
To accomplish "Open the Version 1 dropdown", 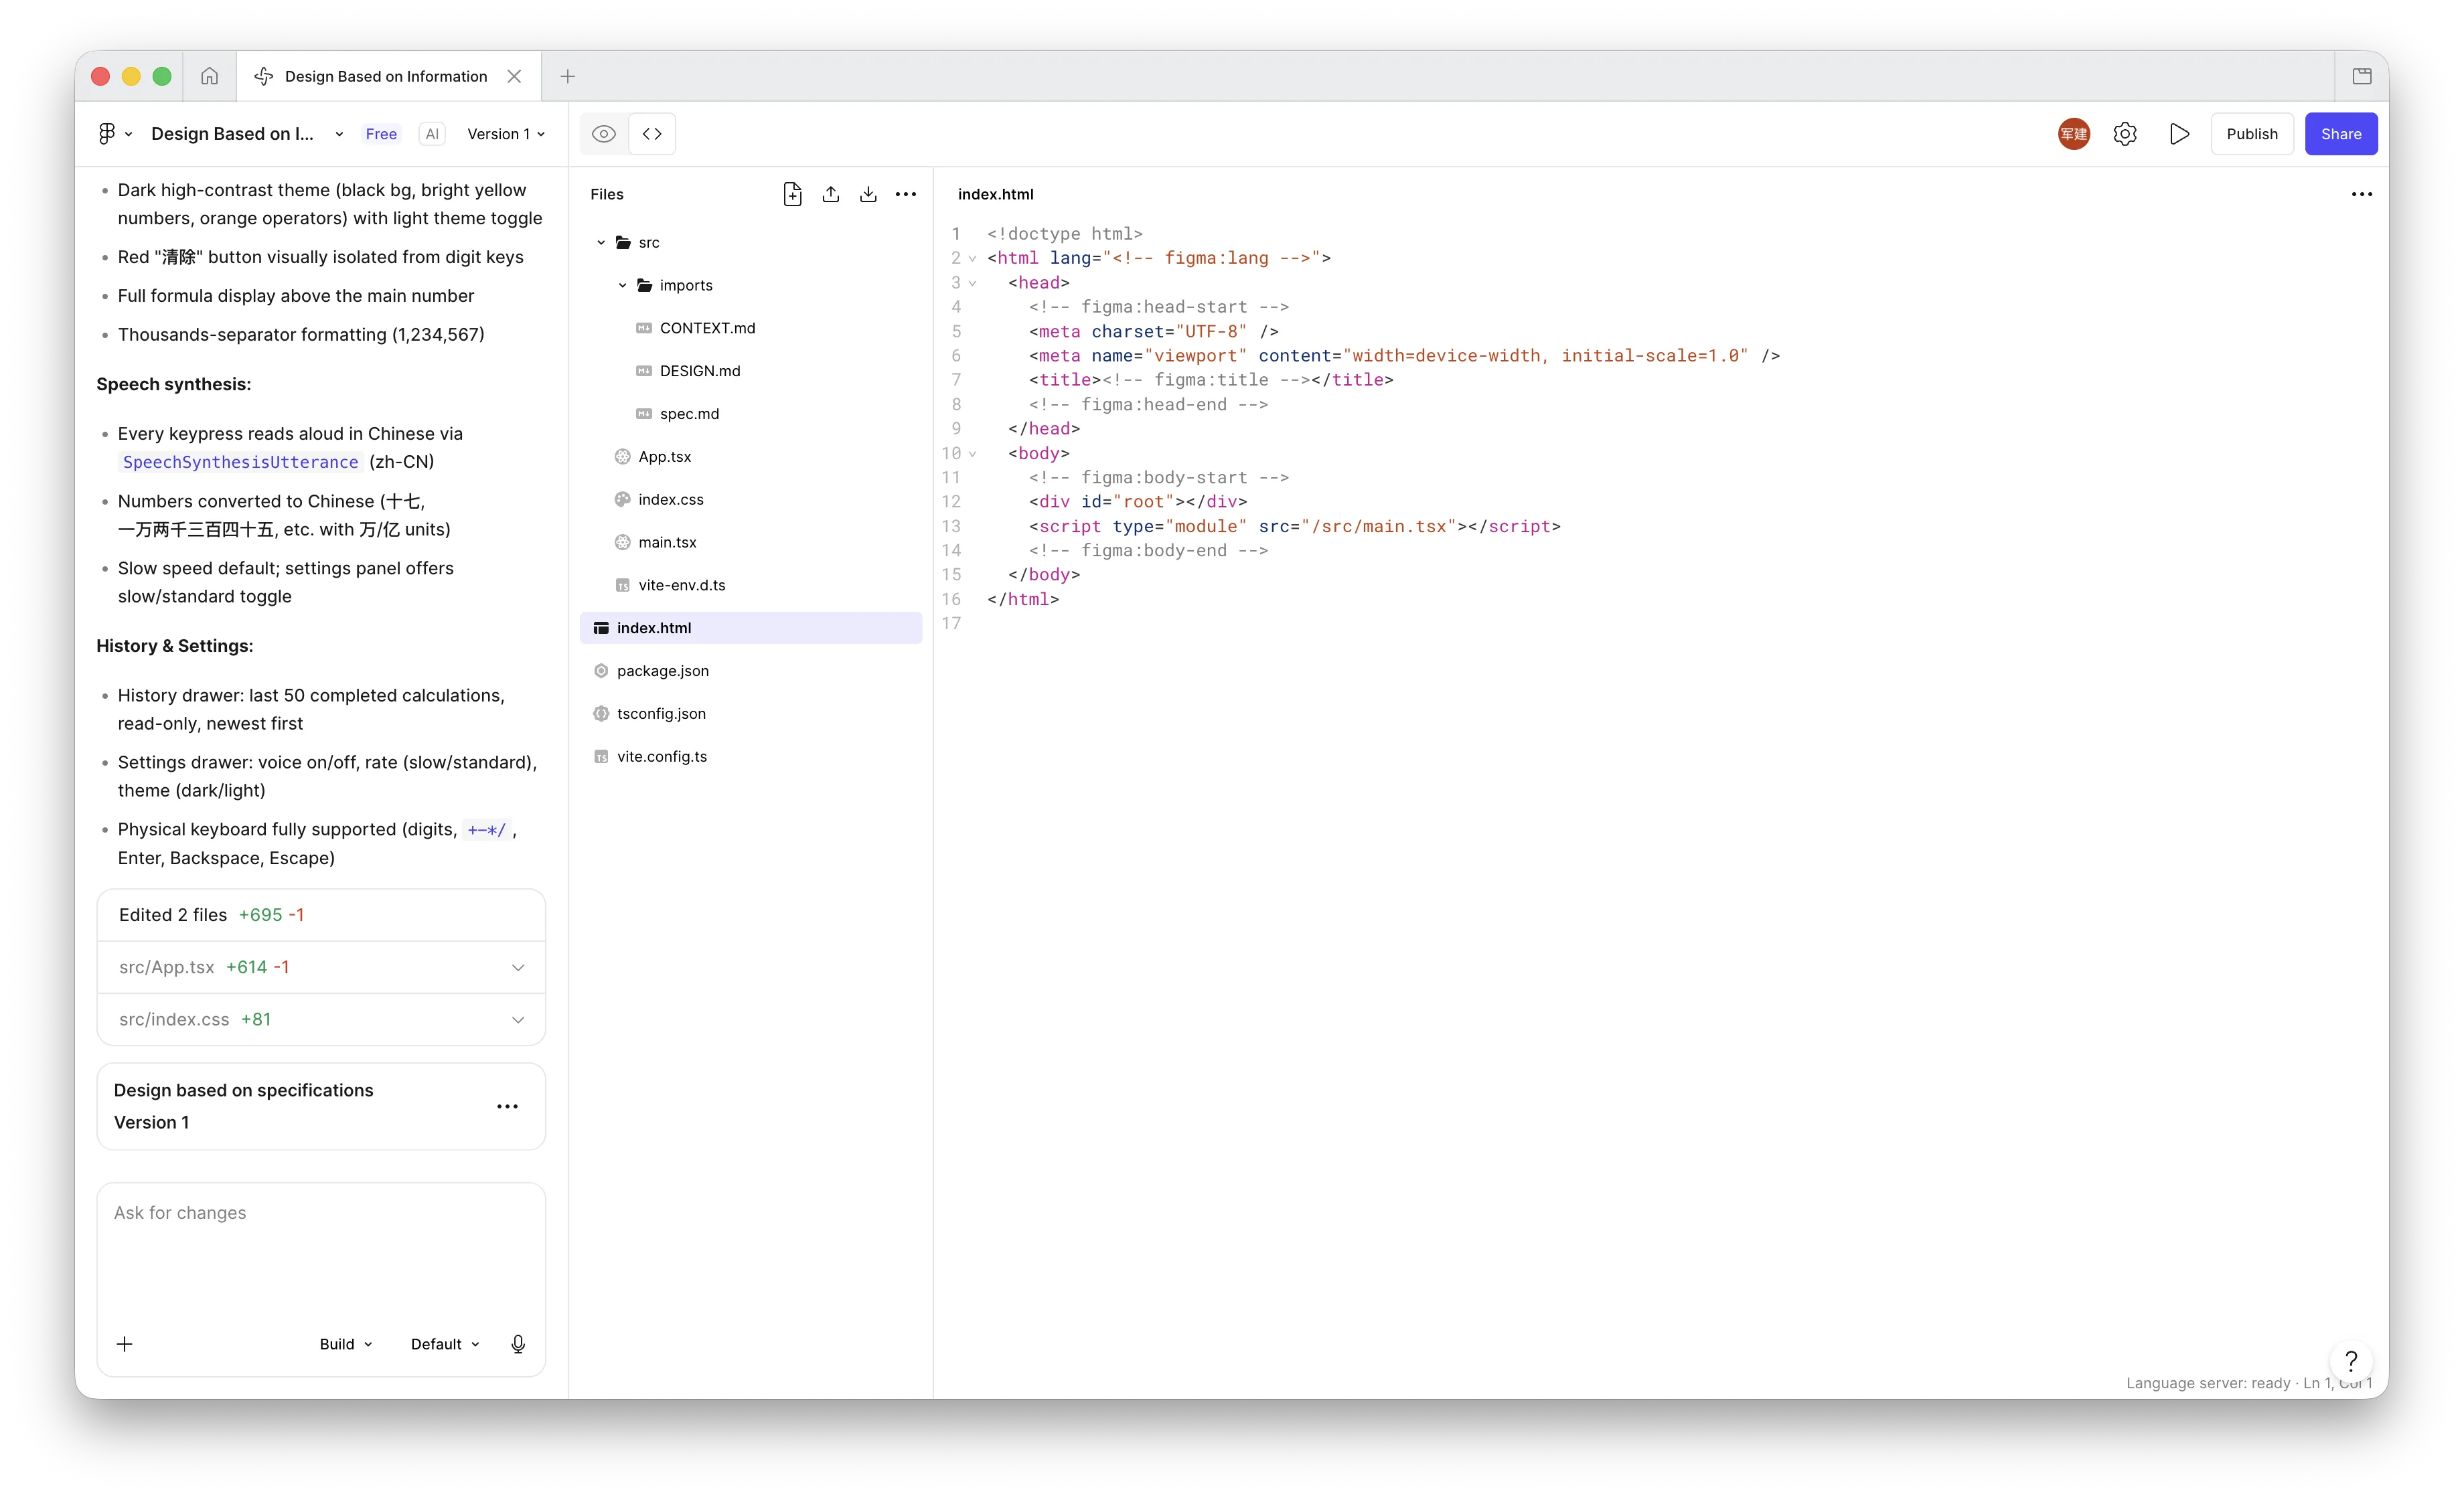I will pos(506,134).
